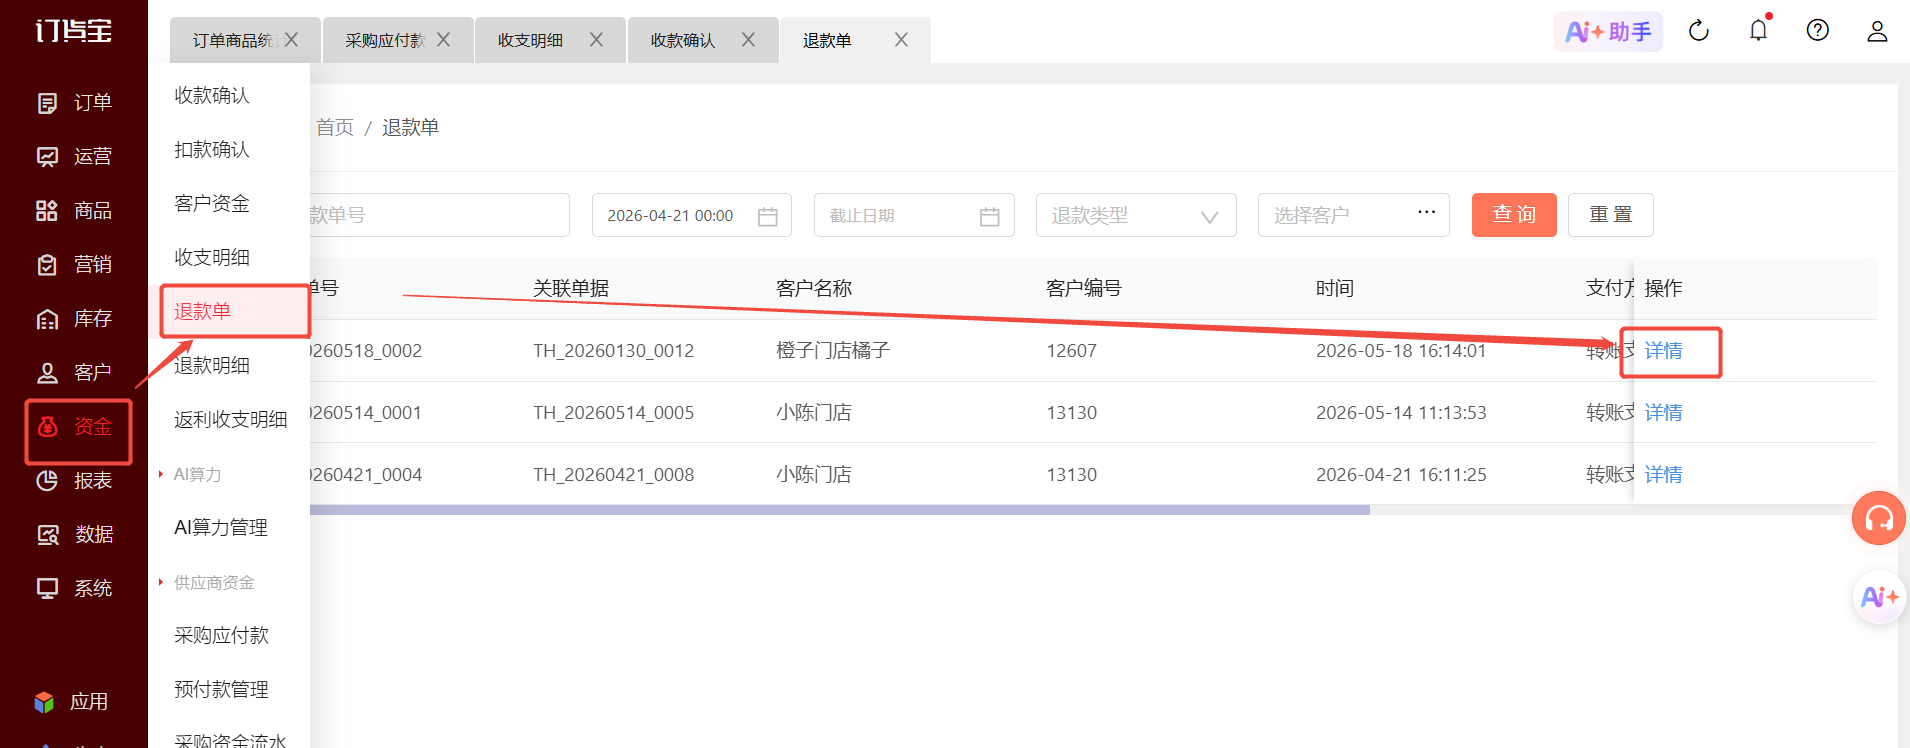
Task: Open the 商品 sidebar module
Action: (x=74, y=211)
